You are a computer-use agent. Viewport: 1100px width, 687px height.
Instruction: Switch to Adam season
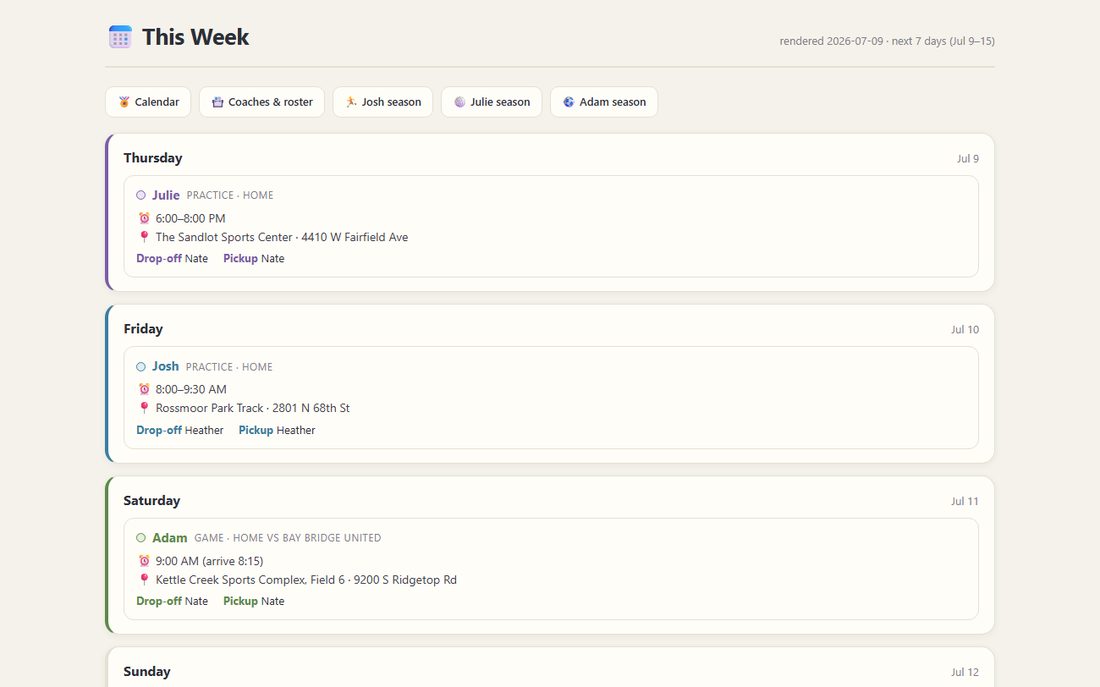point(604,102)
